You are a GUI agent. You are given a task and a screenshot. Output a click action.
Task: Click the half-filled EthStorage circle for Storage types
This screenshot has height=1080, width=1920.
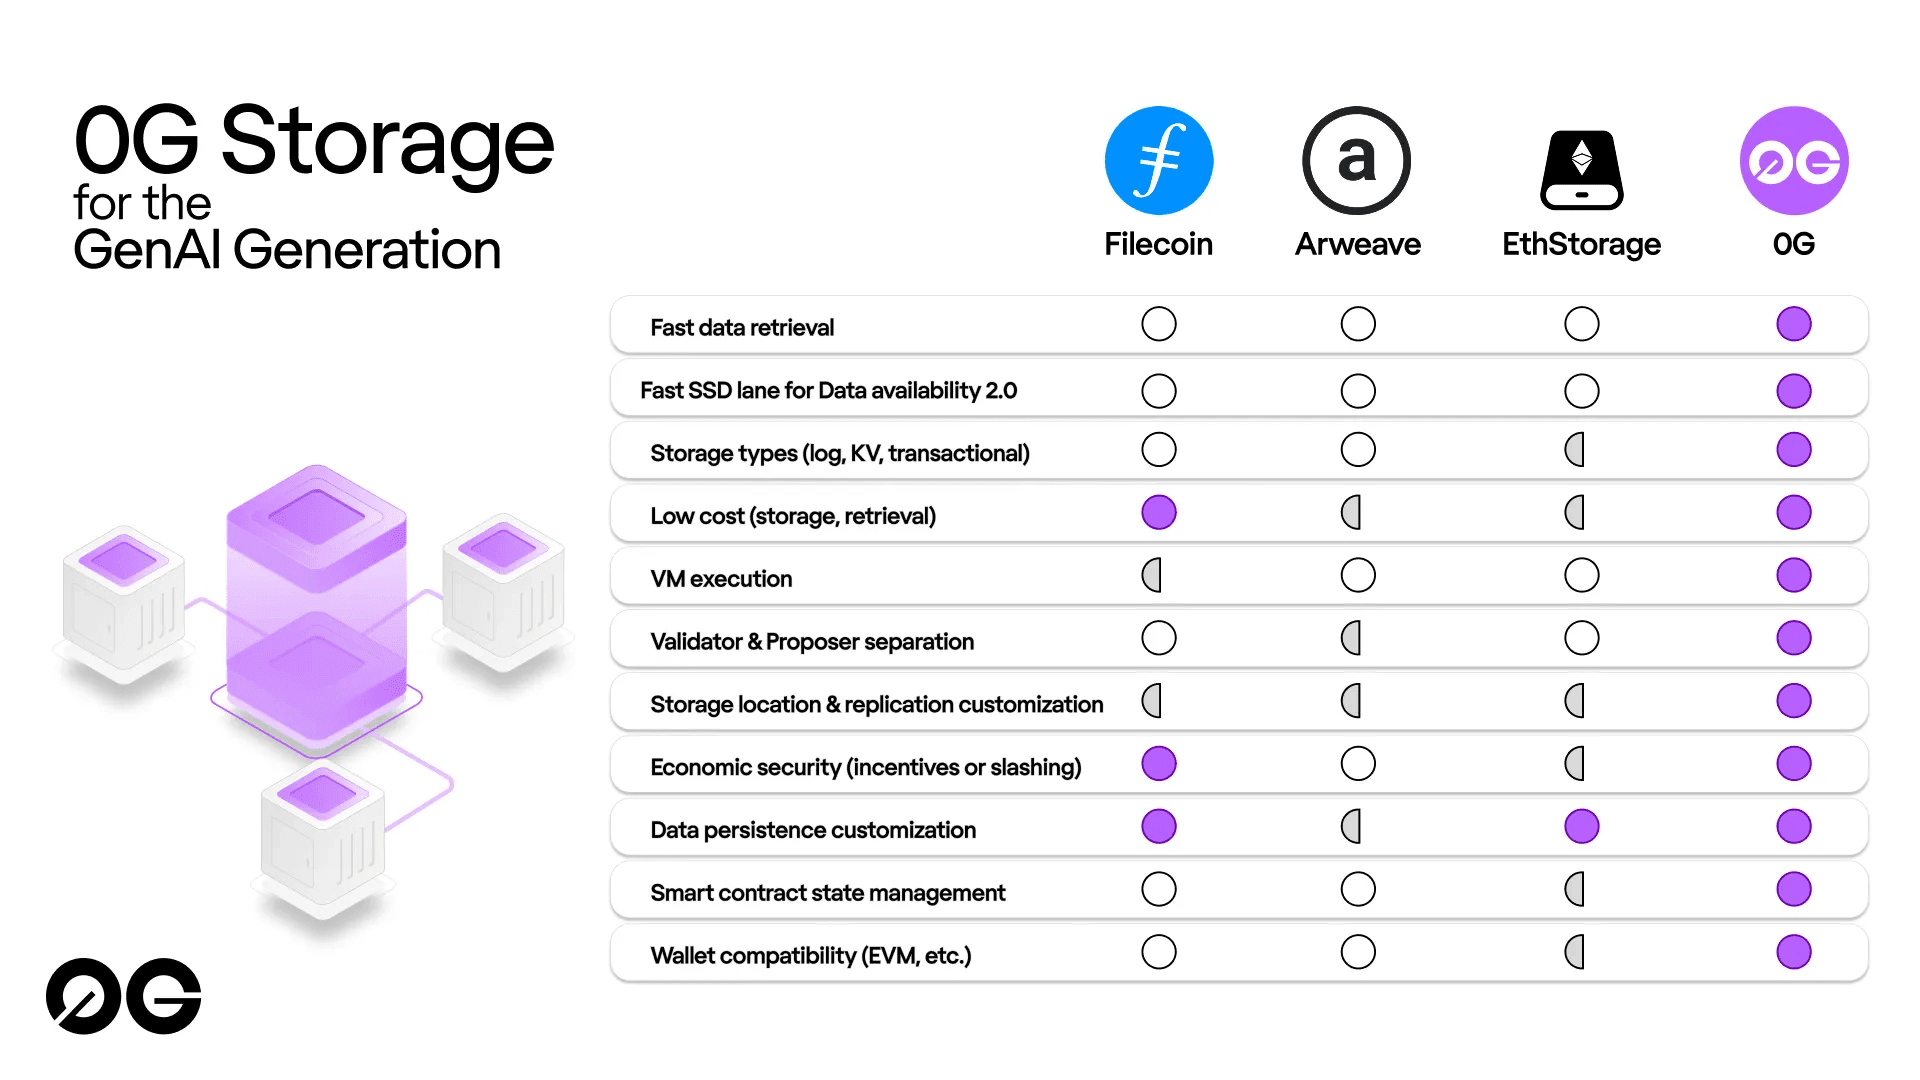(1575, 450)
